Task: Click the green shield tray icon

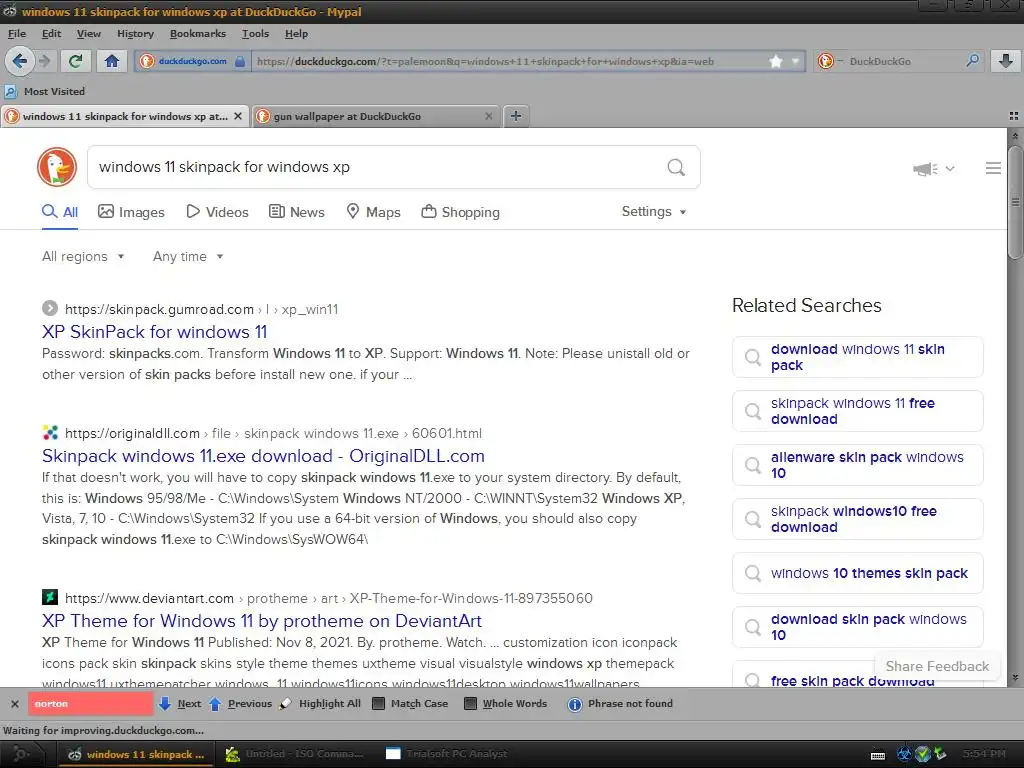Action: tap(922, 754)
